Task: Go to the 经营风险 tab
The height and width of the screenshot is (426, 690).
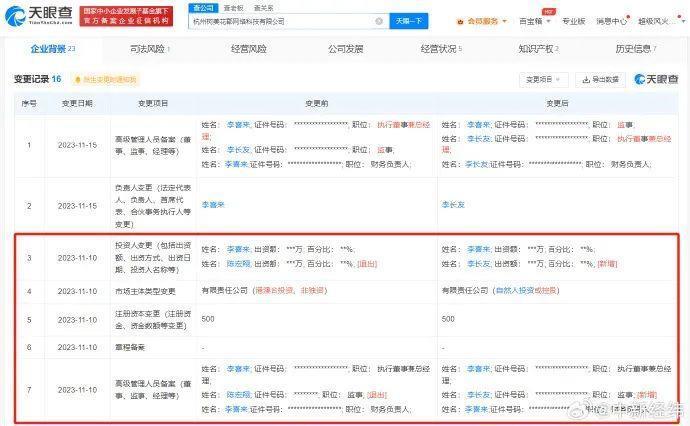Action: tap(249, 49)
